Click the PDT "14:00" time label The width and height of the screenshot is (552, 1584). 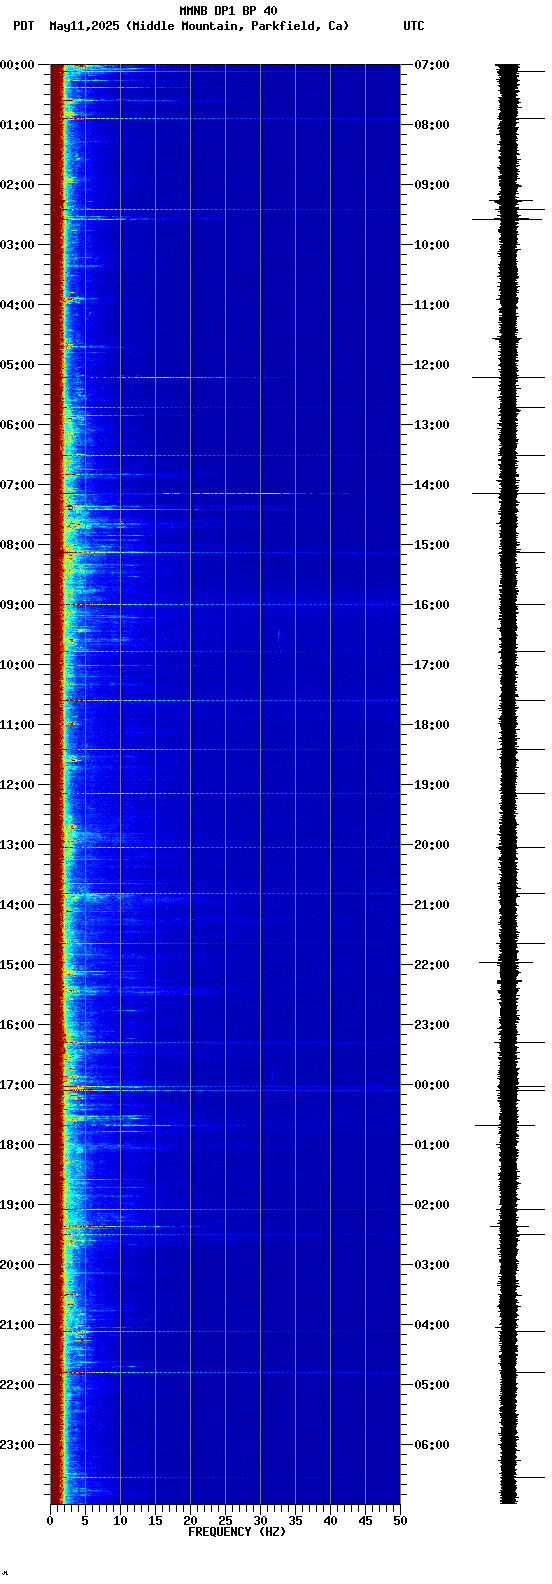point(17,905)
